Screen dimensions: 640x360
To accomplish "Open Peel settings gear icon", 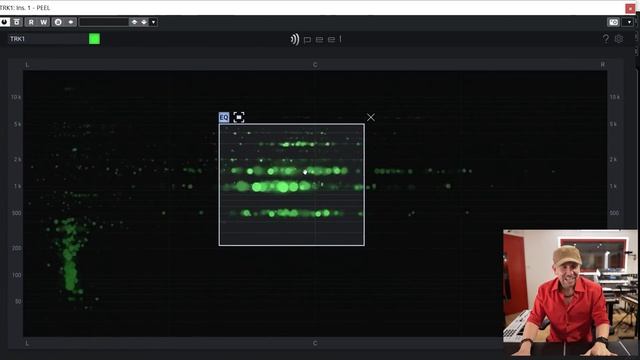I will coord(619,39).
